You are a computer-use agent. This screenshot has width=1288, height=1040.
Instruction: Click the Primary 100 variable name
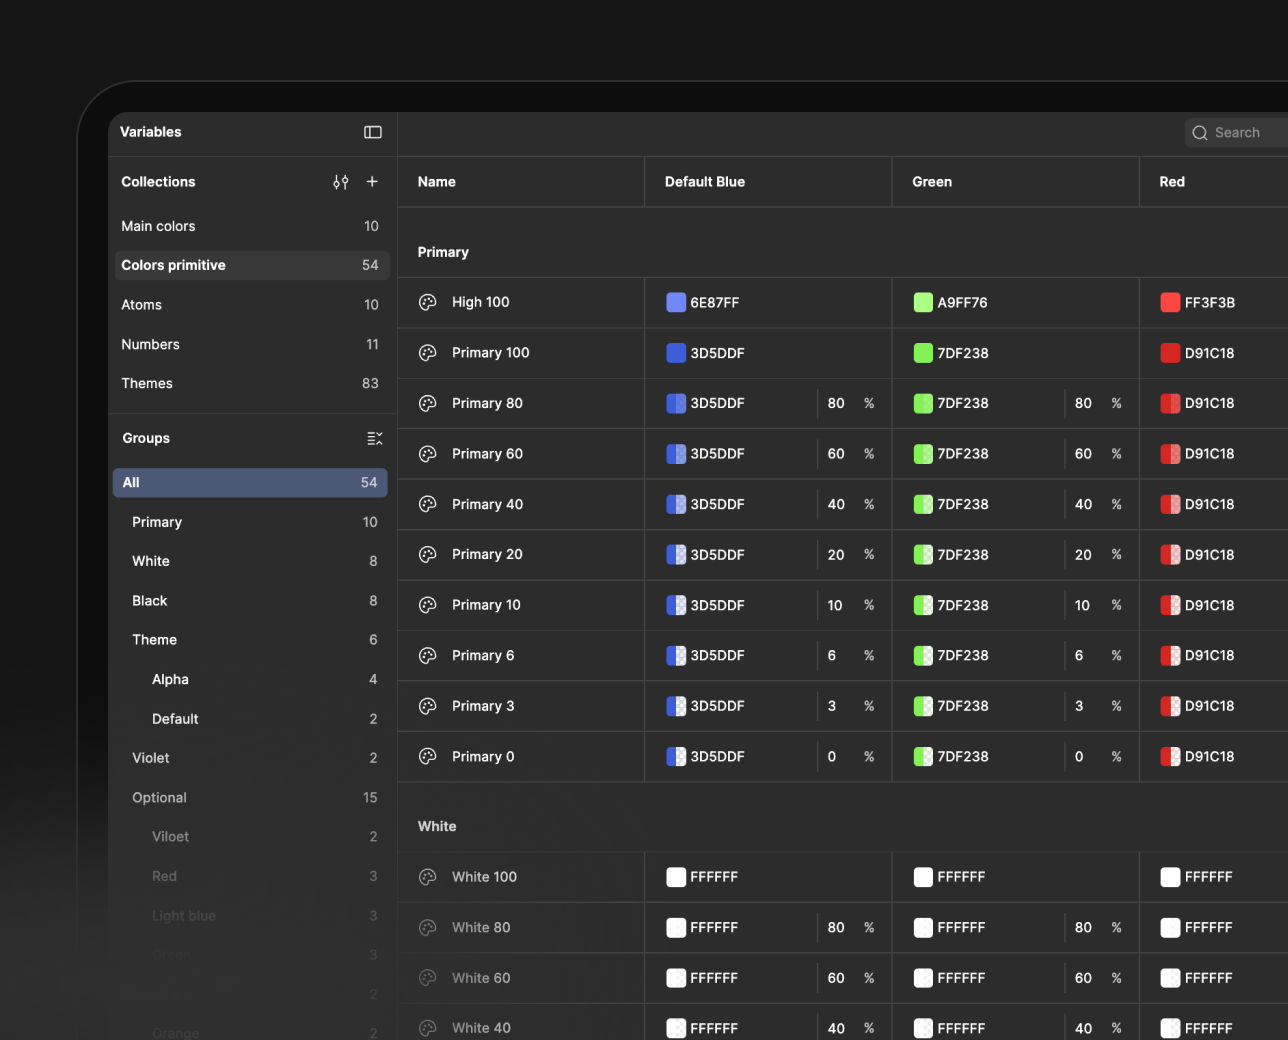tap(491, 353)
